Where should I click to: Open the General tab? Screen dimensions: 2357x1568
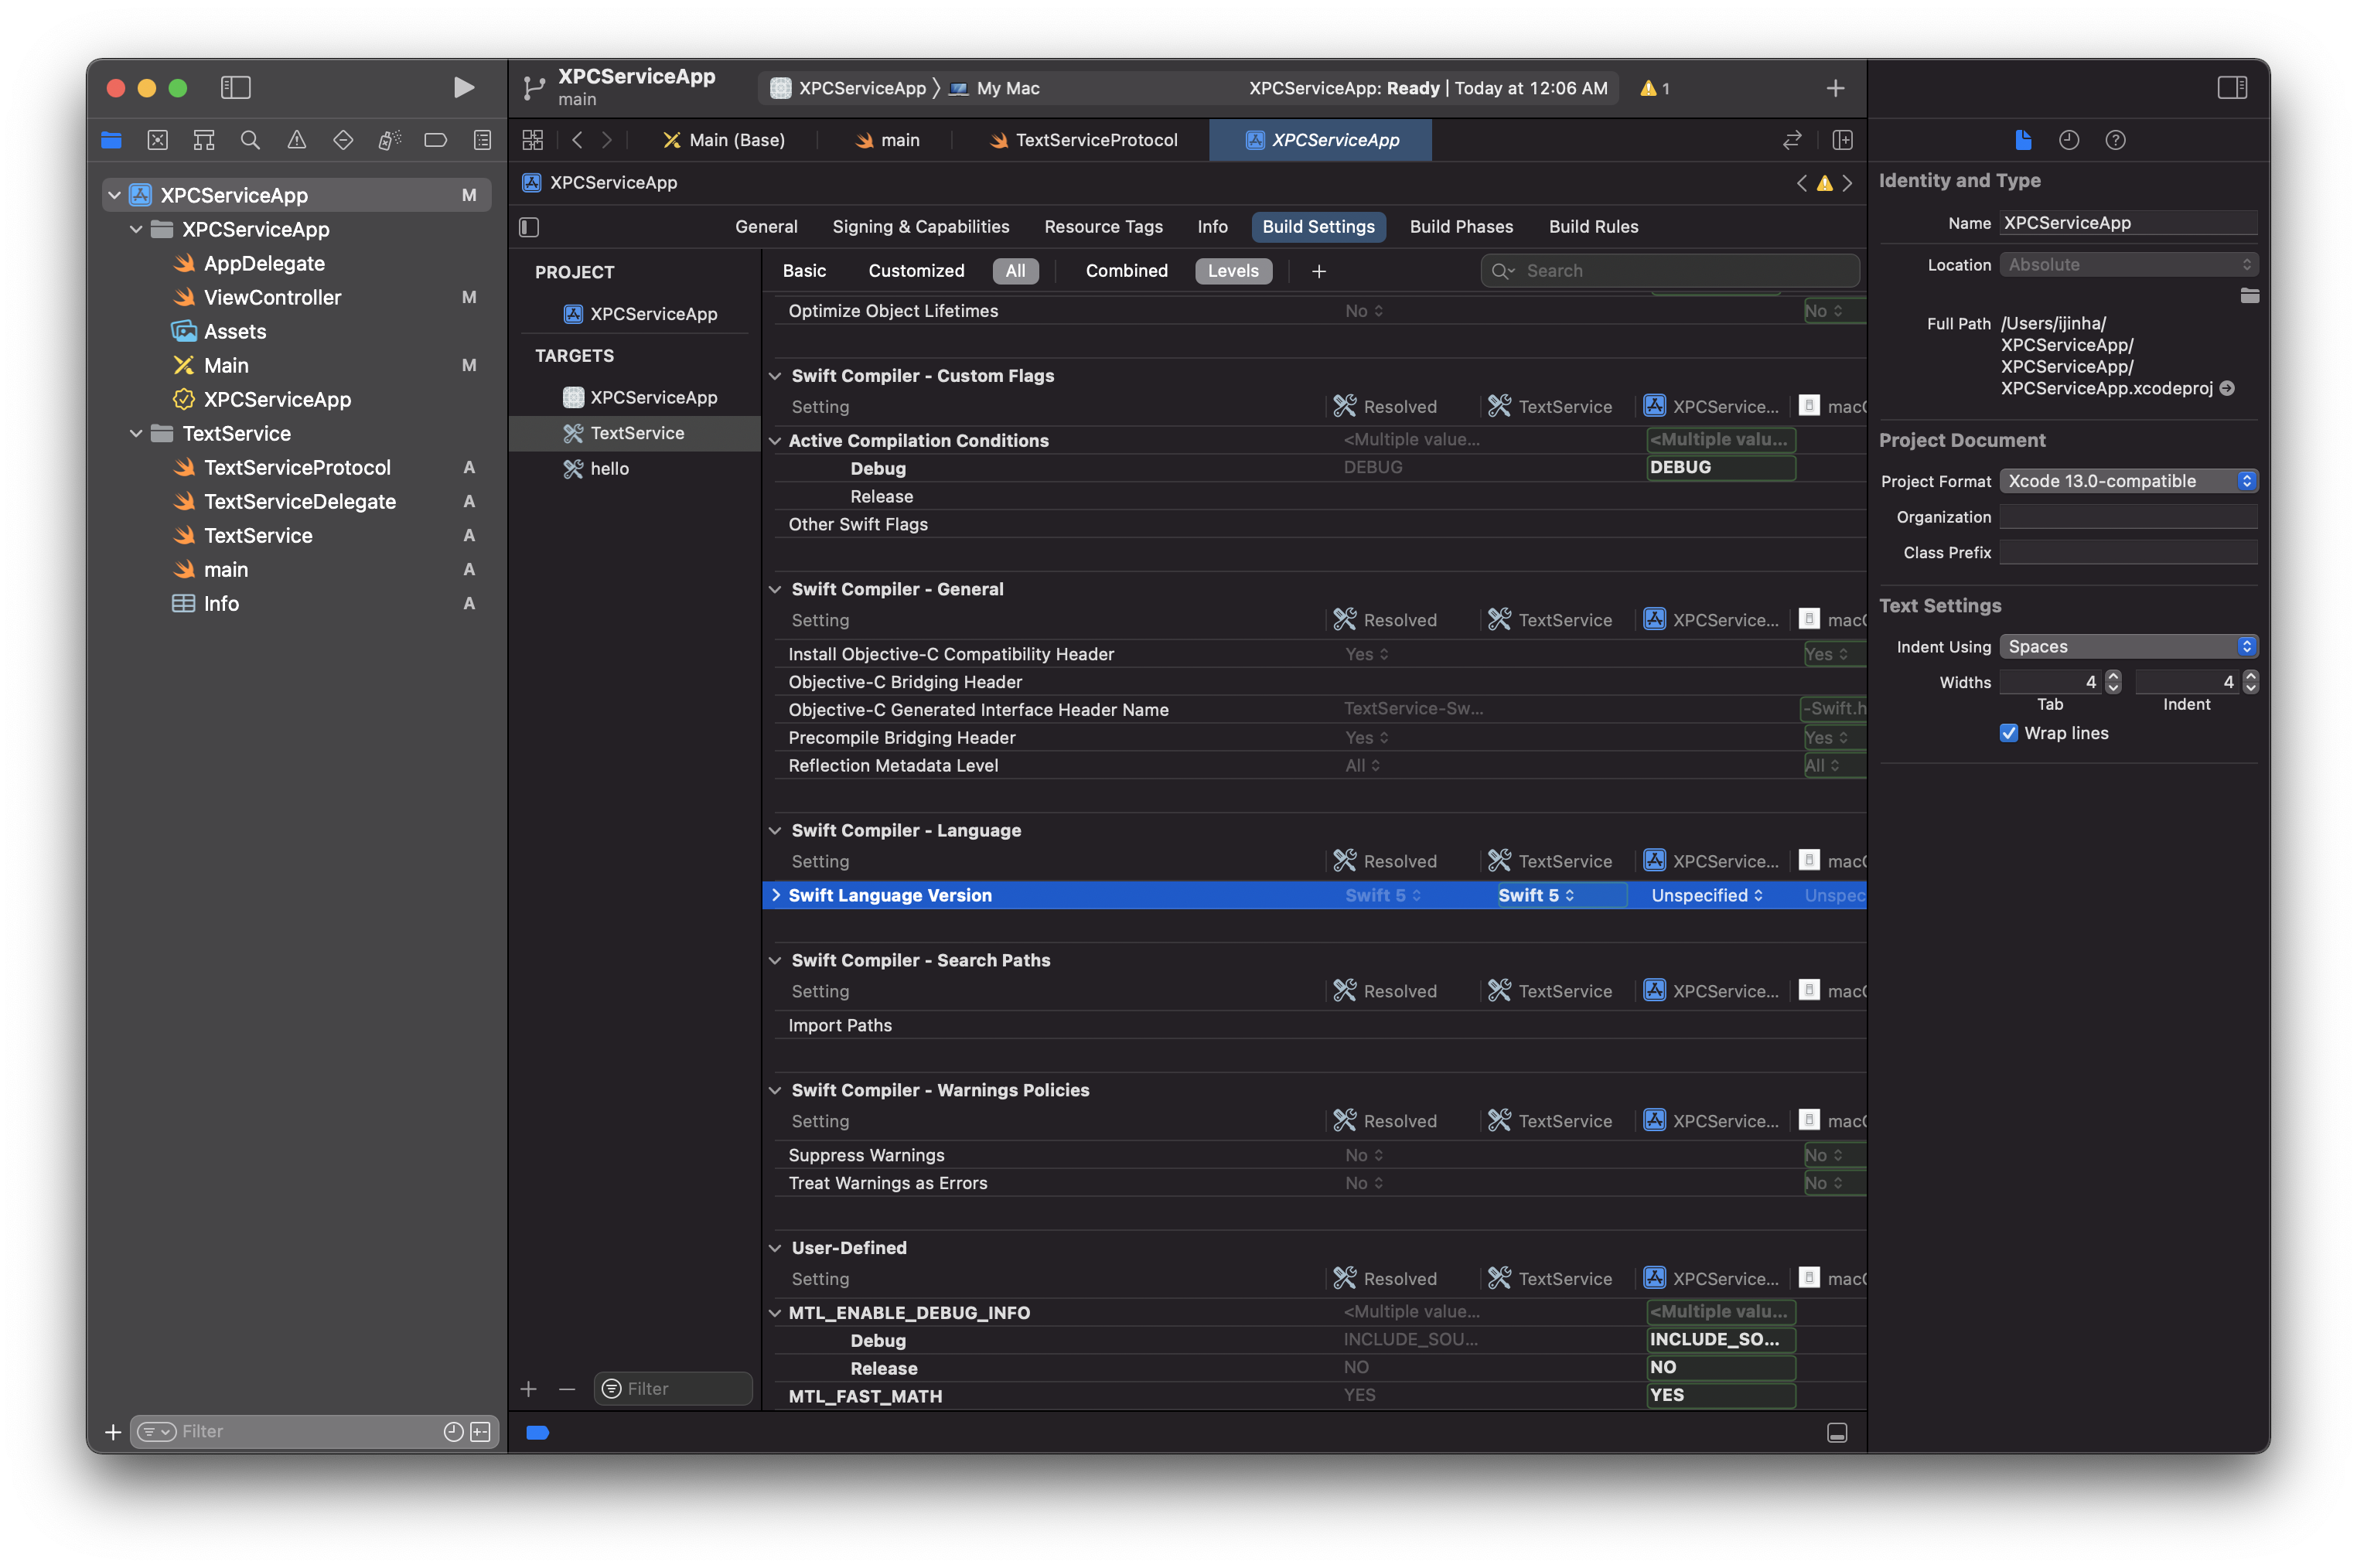point(766,227)
